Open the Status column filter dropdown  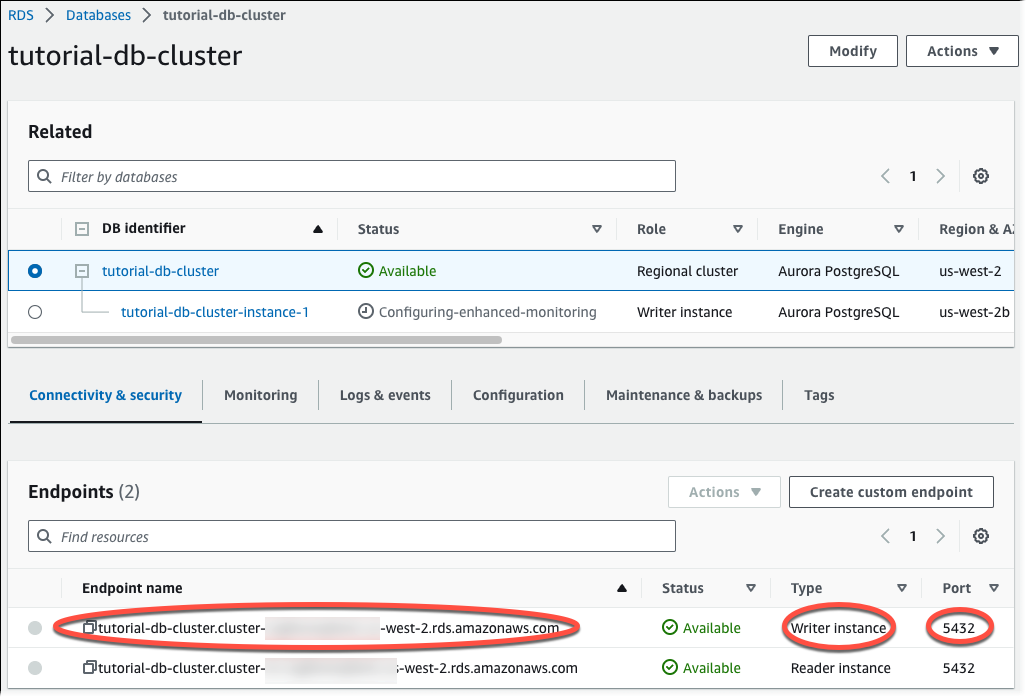click(597, 229)
